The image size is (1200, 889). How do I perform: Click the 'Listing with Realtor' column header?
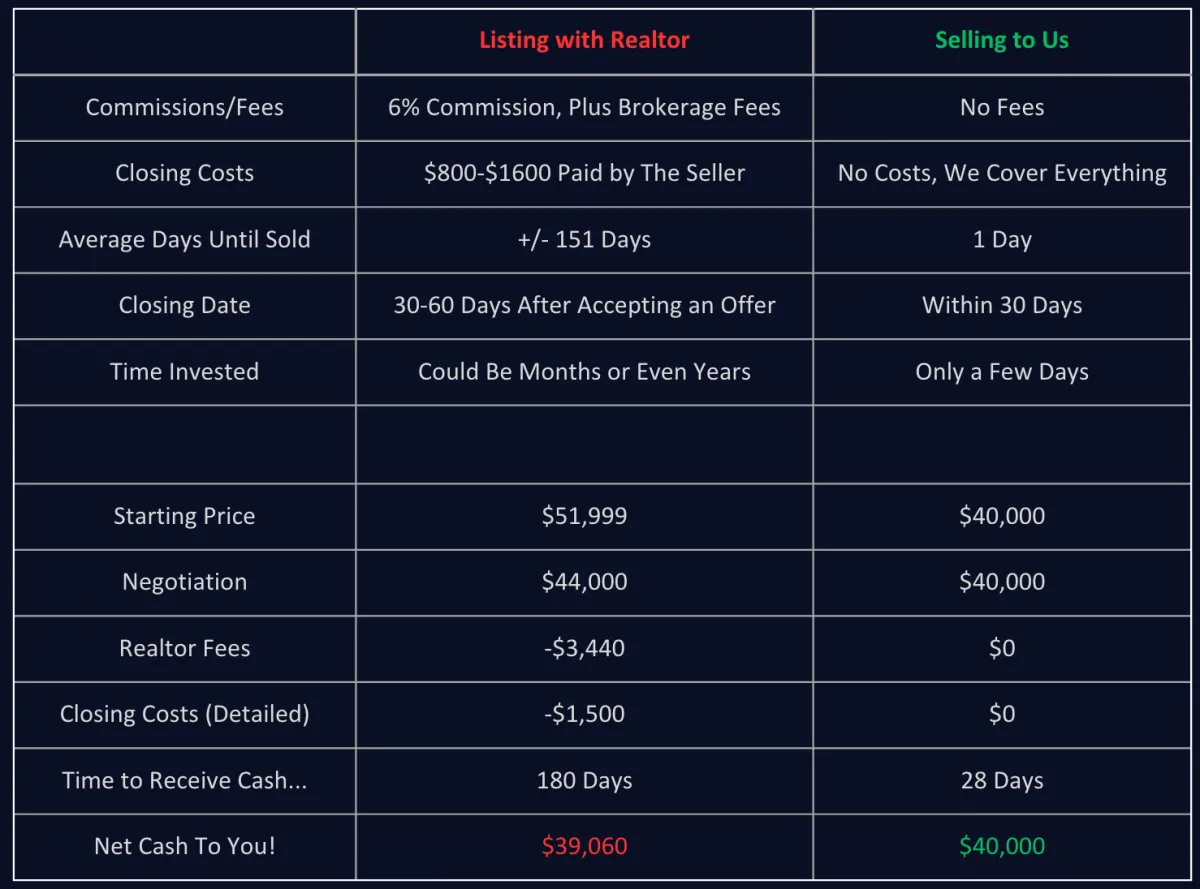584,40
